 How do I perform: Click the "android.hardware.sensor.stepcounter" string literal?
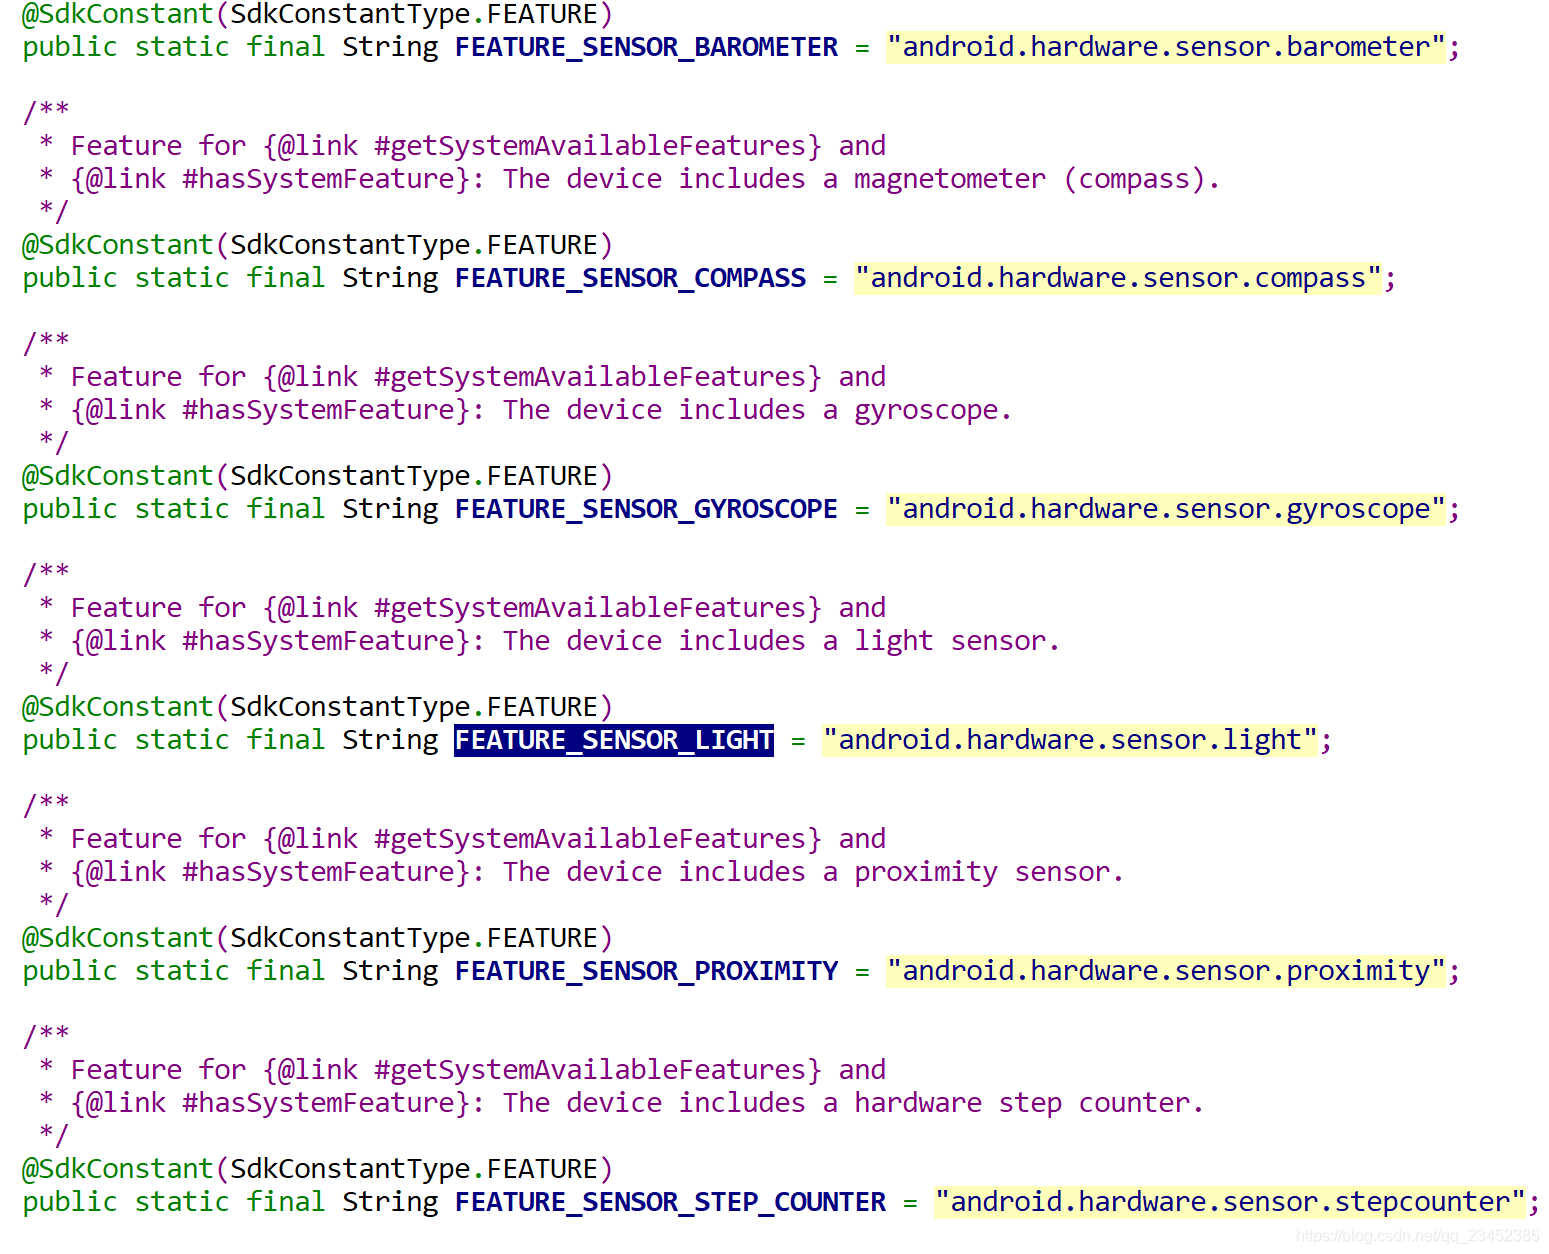pos(1230,1202)
